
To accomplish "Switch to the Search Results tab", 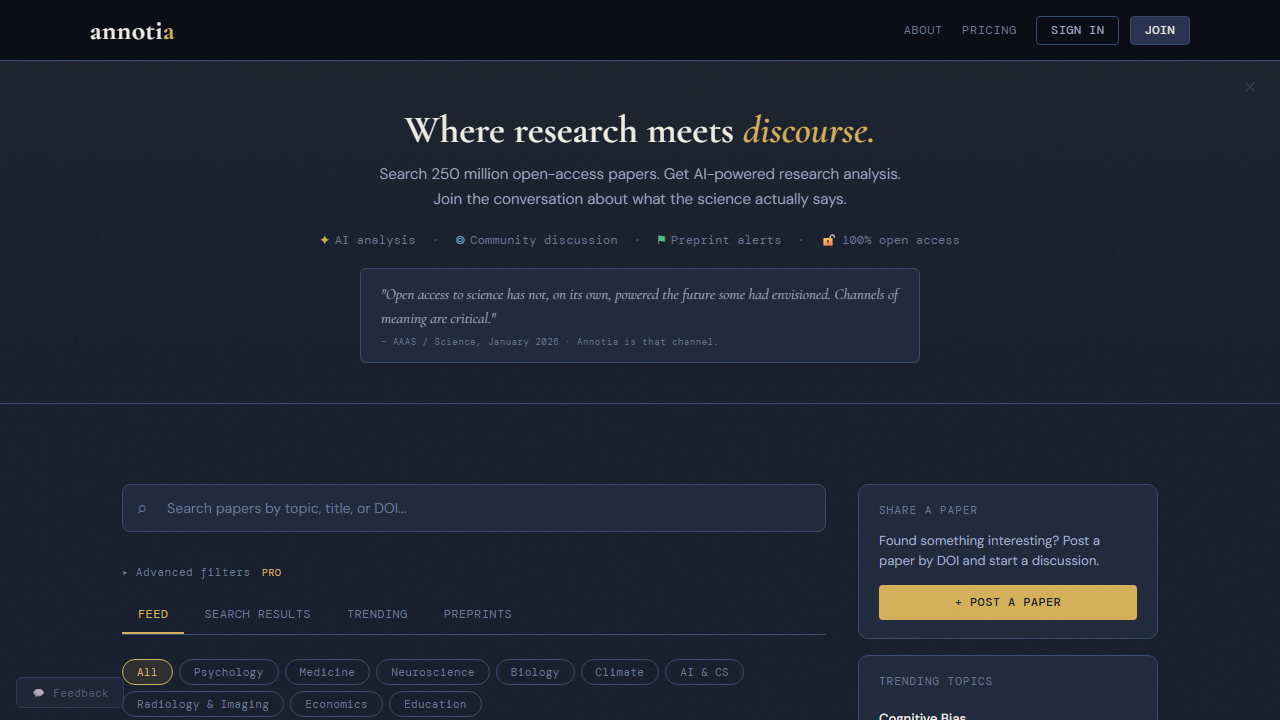I will (257, 614).
